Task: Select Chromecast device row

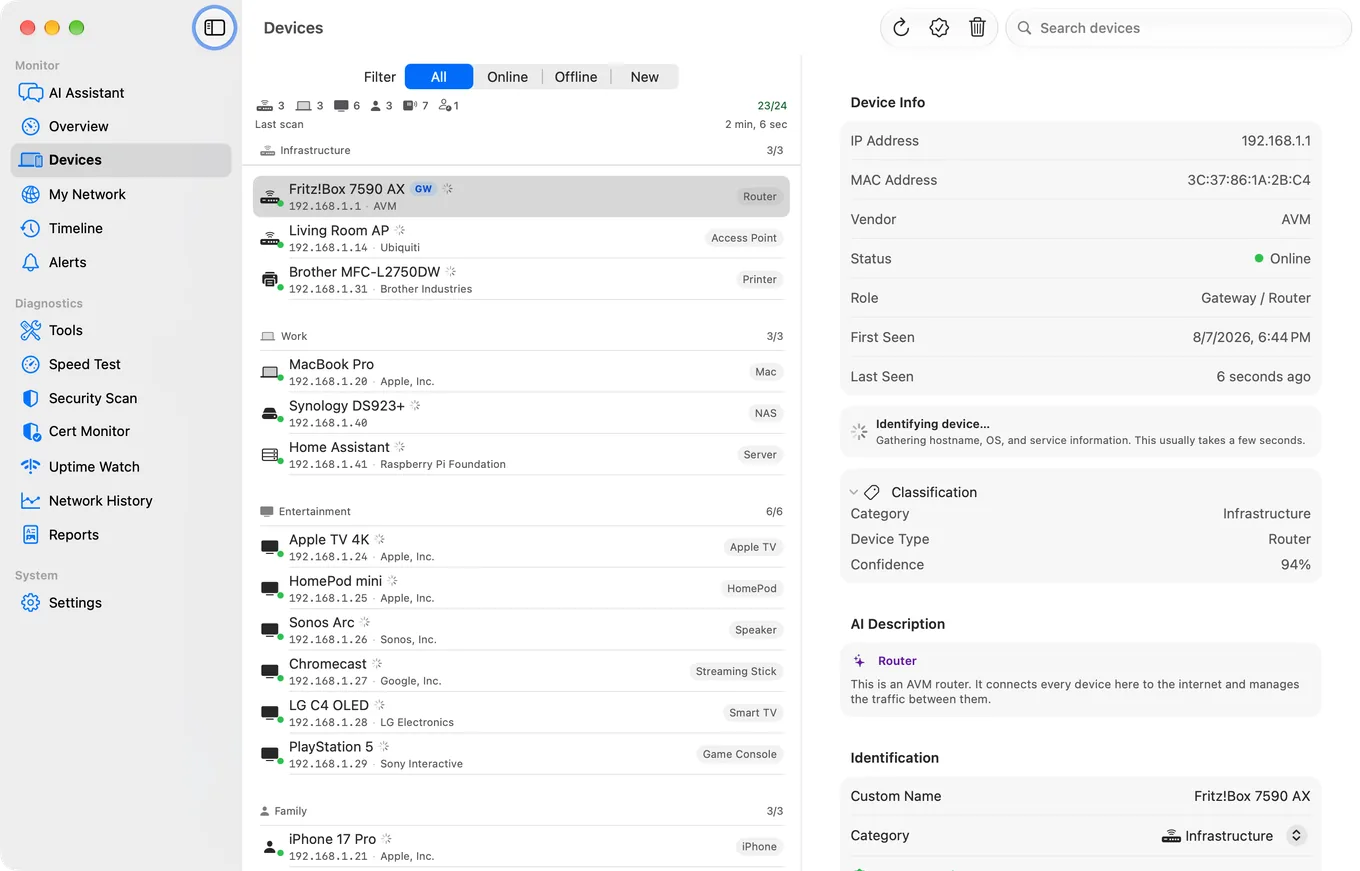Action: coord(521,671)
